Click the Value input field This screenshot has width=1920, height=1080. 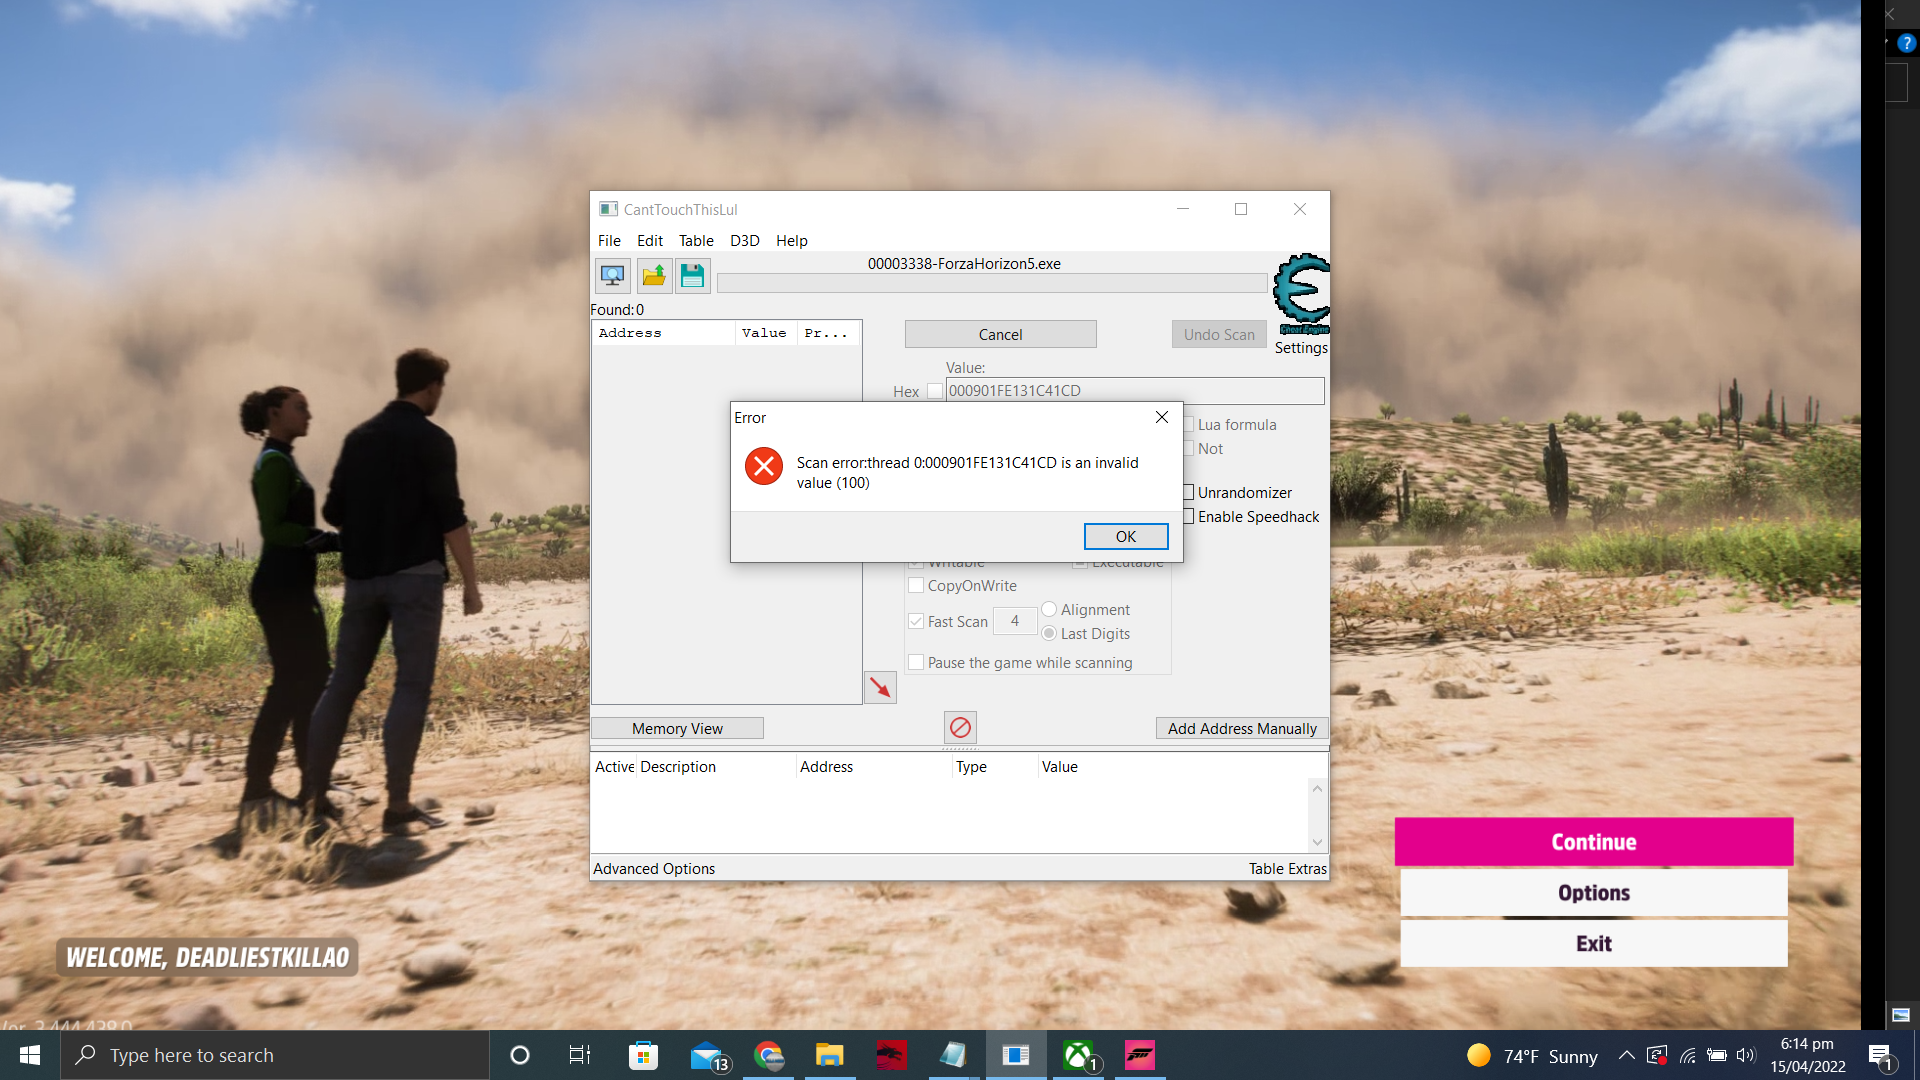click(1134, 391)
